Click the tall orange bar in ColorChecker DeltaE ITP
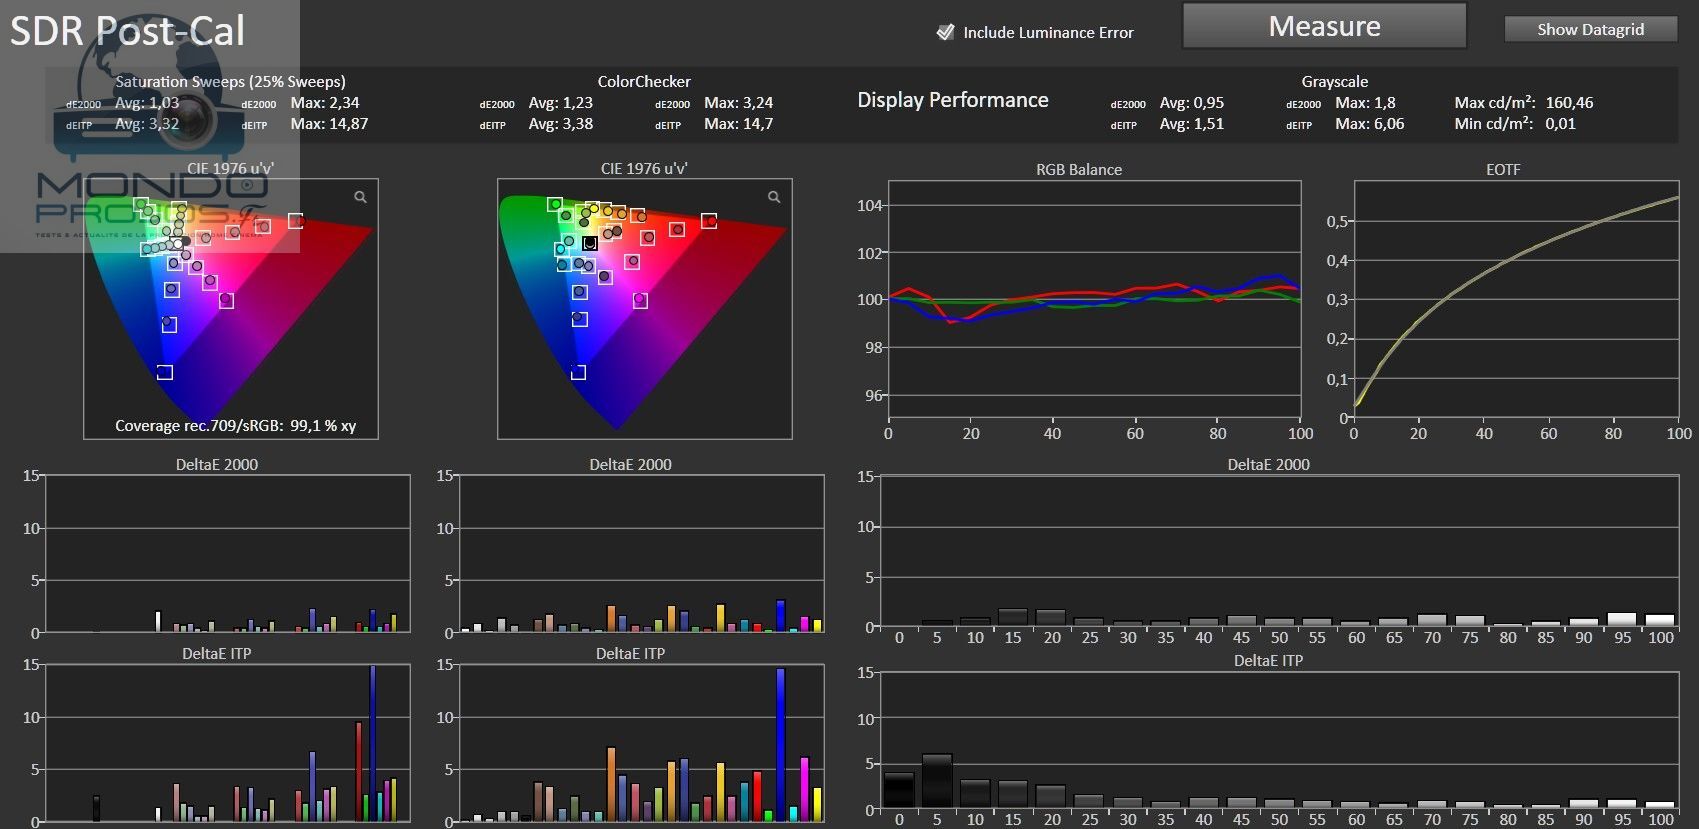1699x829 pixels. click(x=611, y=785)
